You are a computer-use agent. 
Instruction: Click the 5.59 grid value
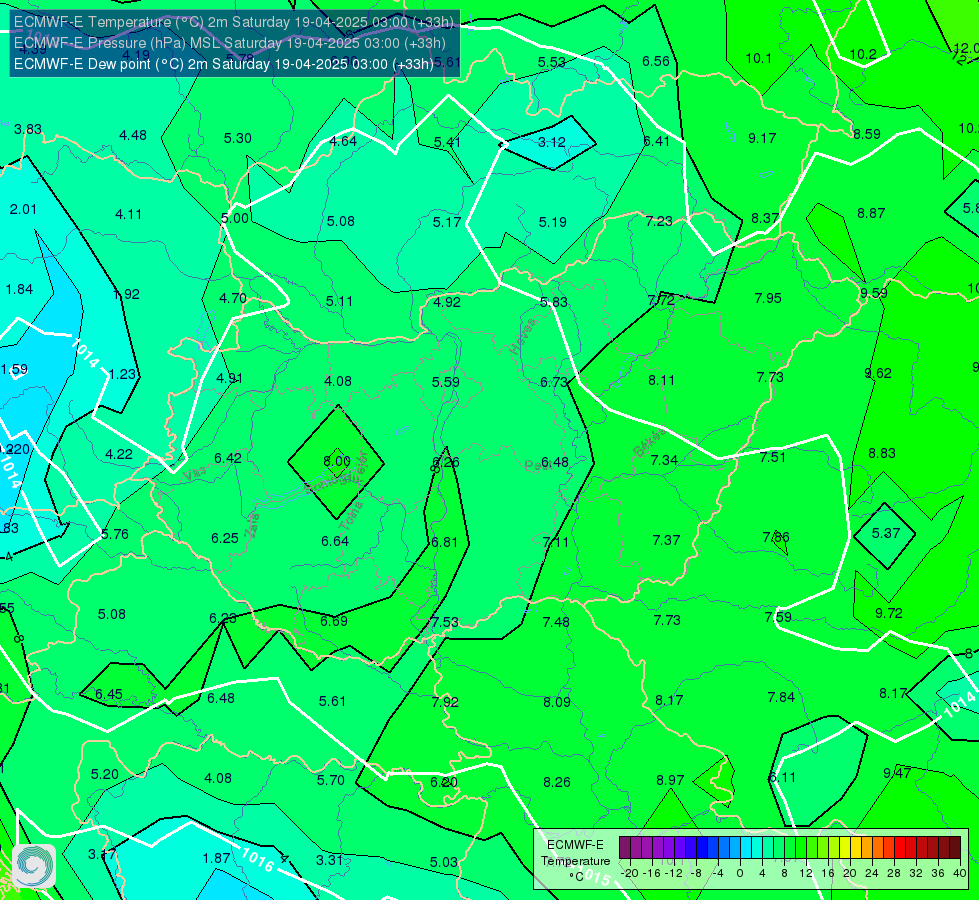(x=445, y=382)
